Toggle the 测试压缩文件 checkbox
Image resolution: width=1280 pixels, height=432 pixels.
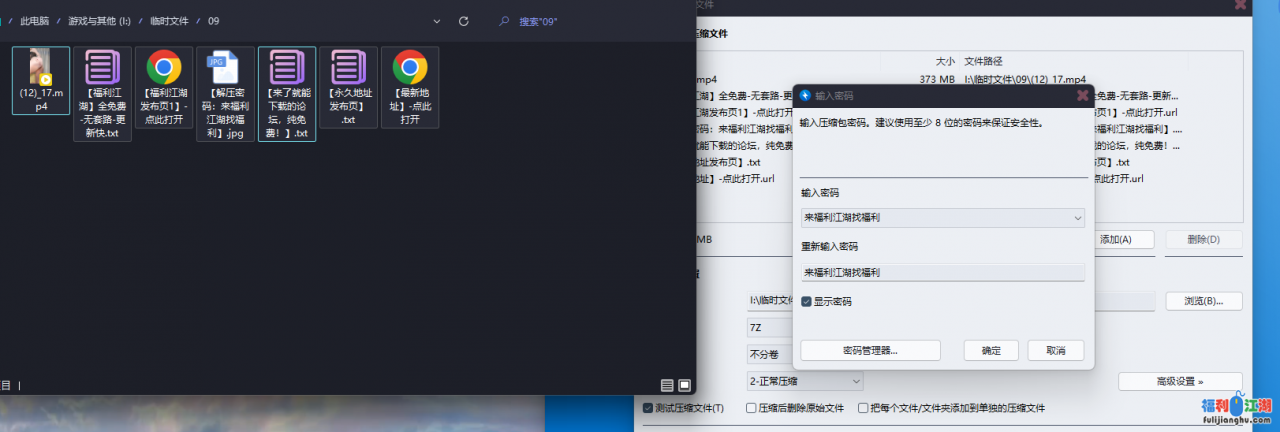coord(647,408)
